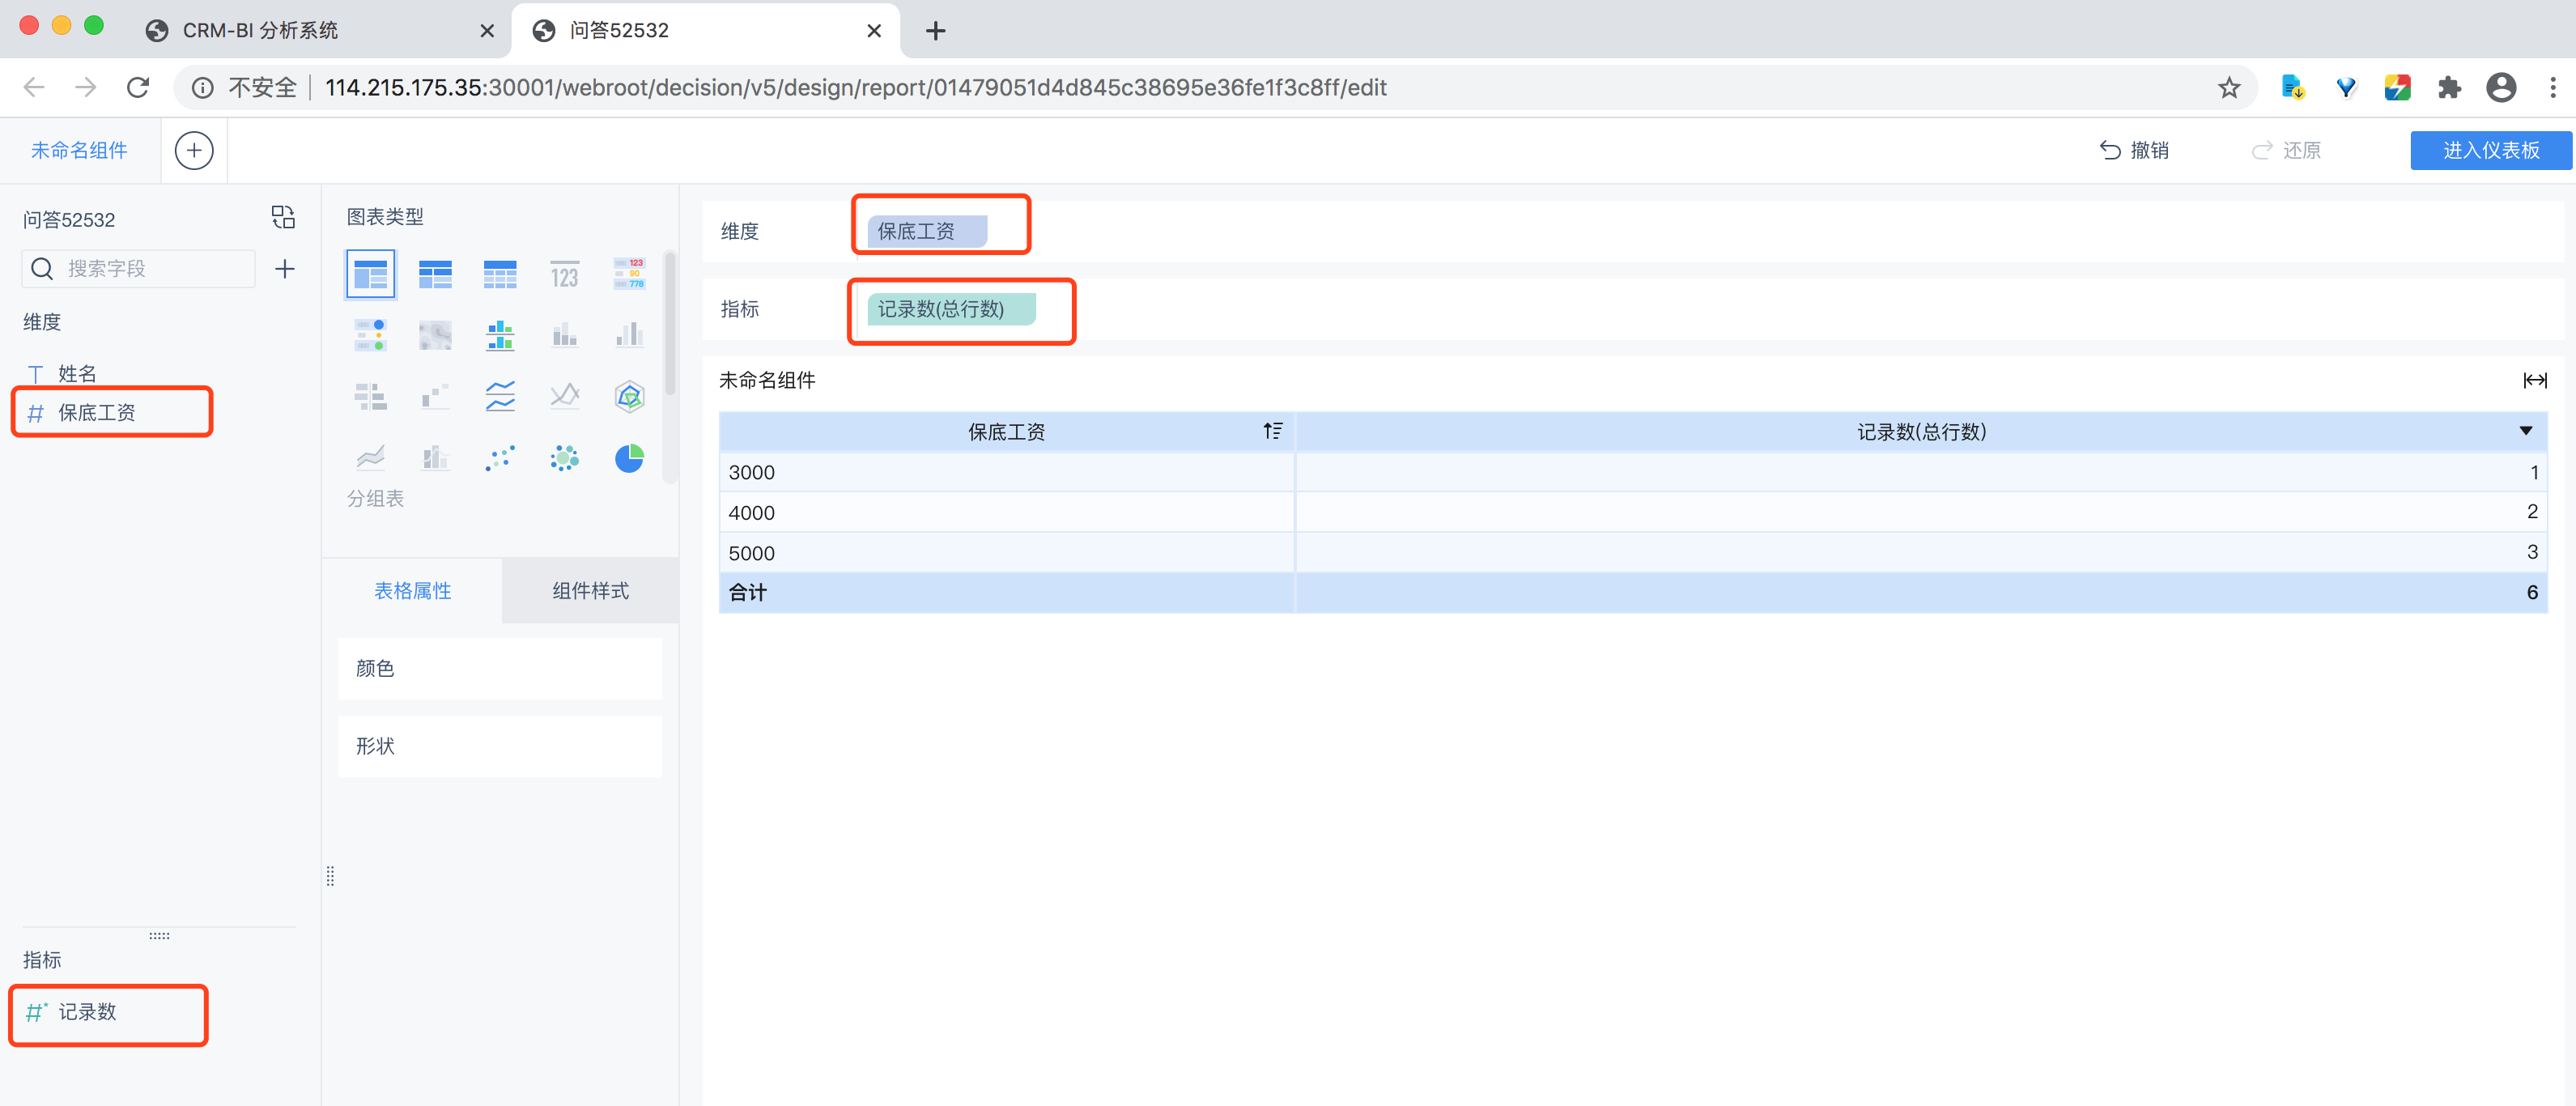The width and height of the screenshot is (2576, 1106).
Task: Open the 记录数(总行数) column dropdown arrow
Action: coord(2525,431)
